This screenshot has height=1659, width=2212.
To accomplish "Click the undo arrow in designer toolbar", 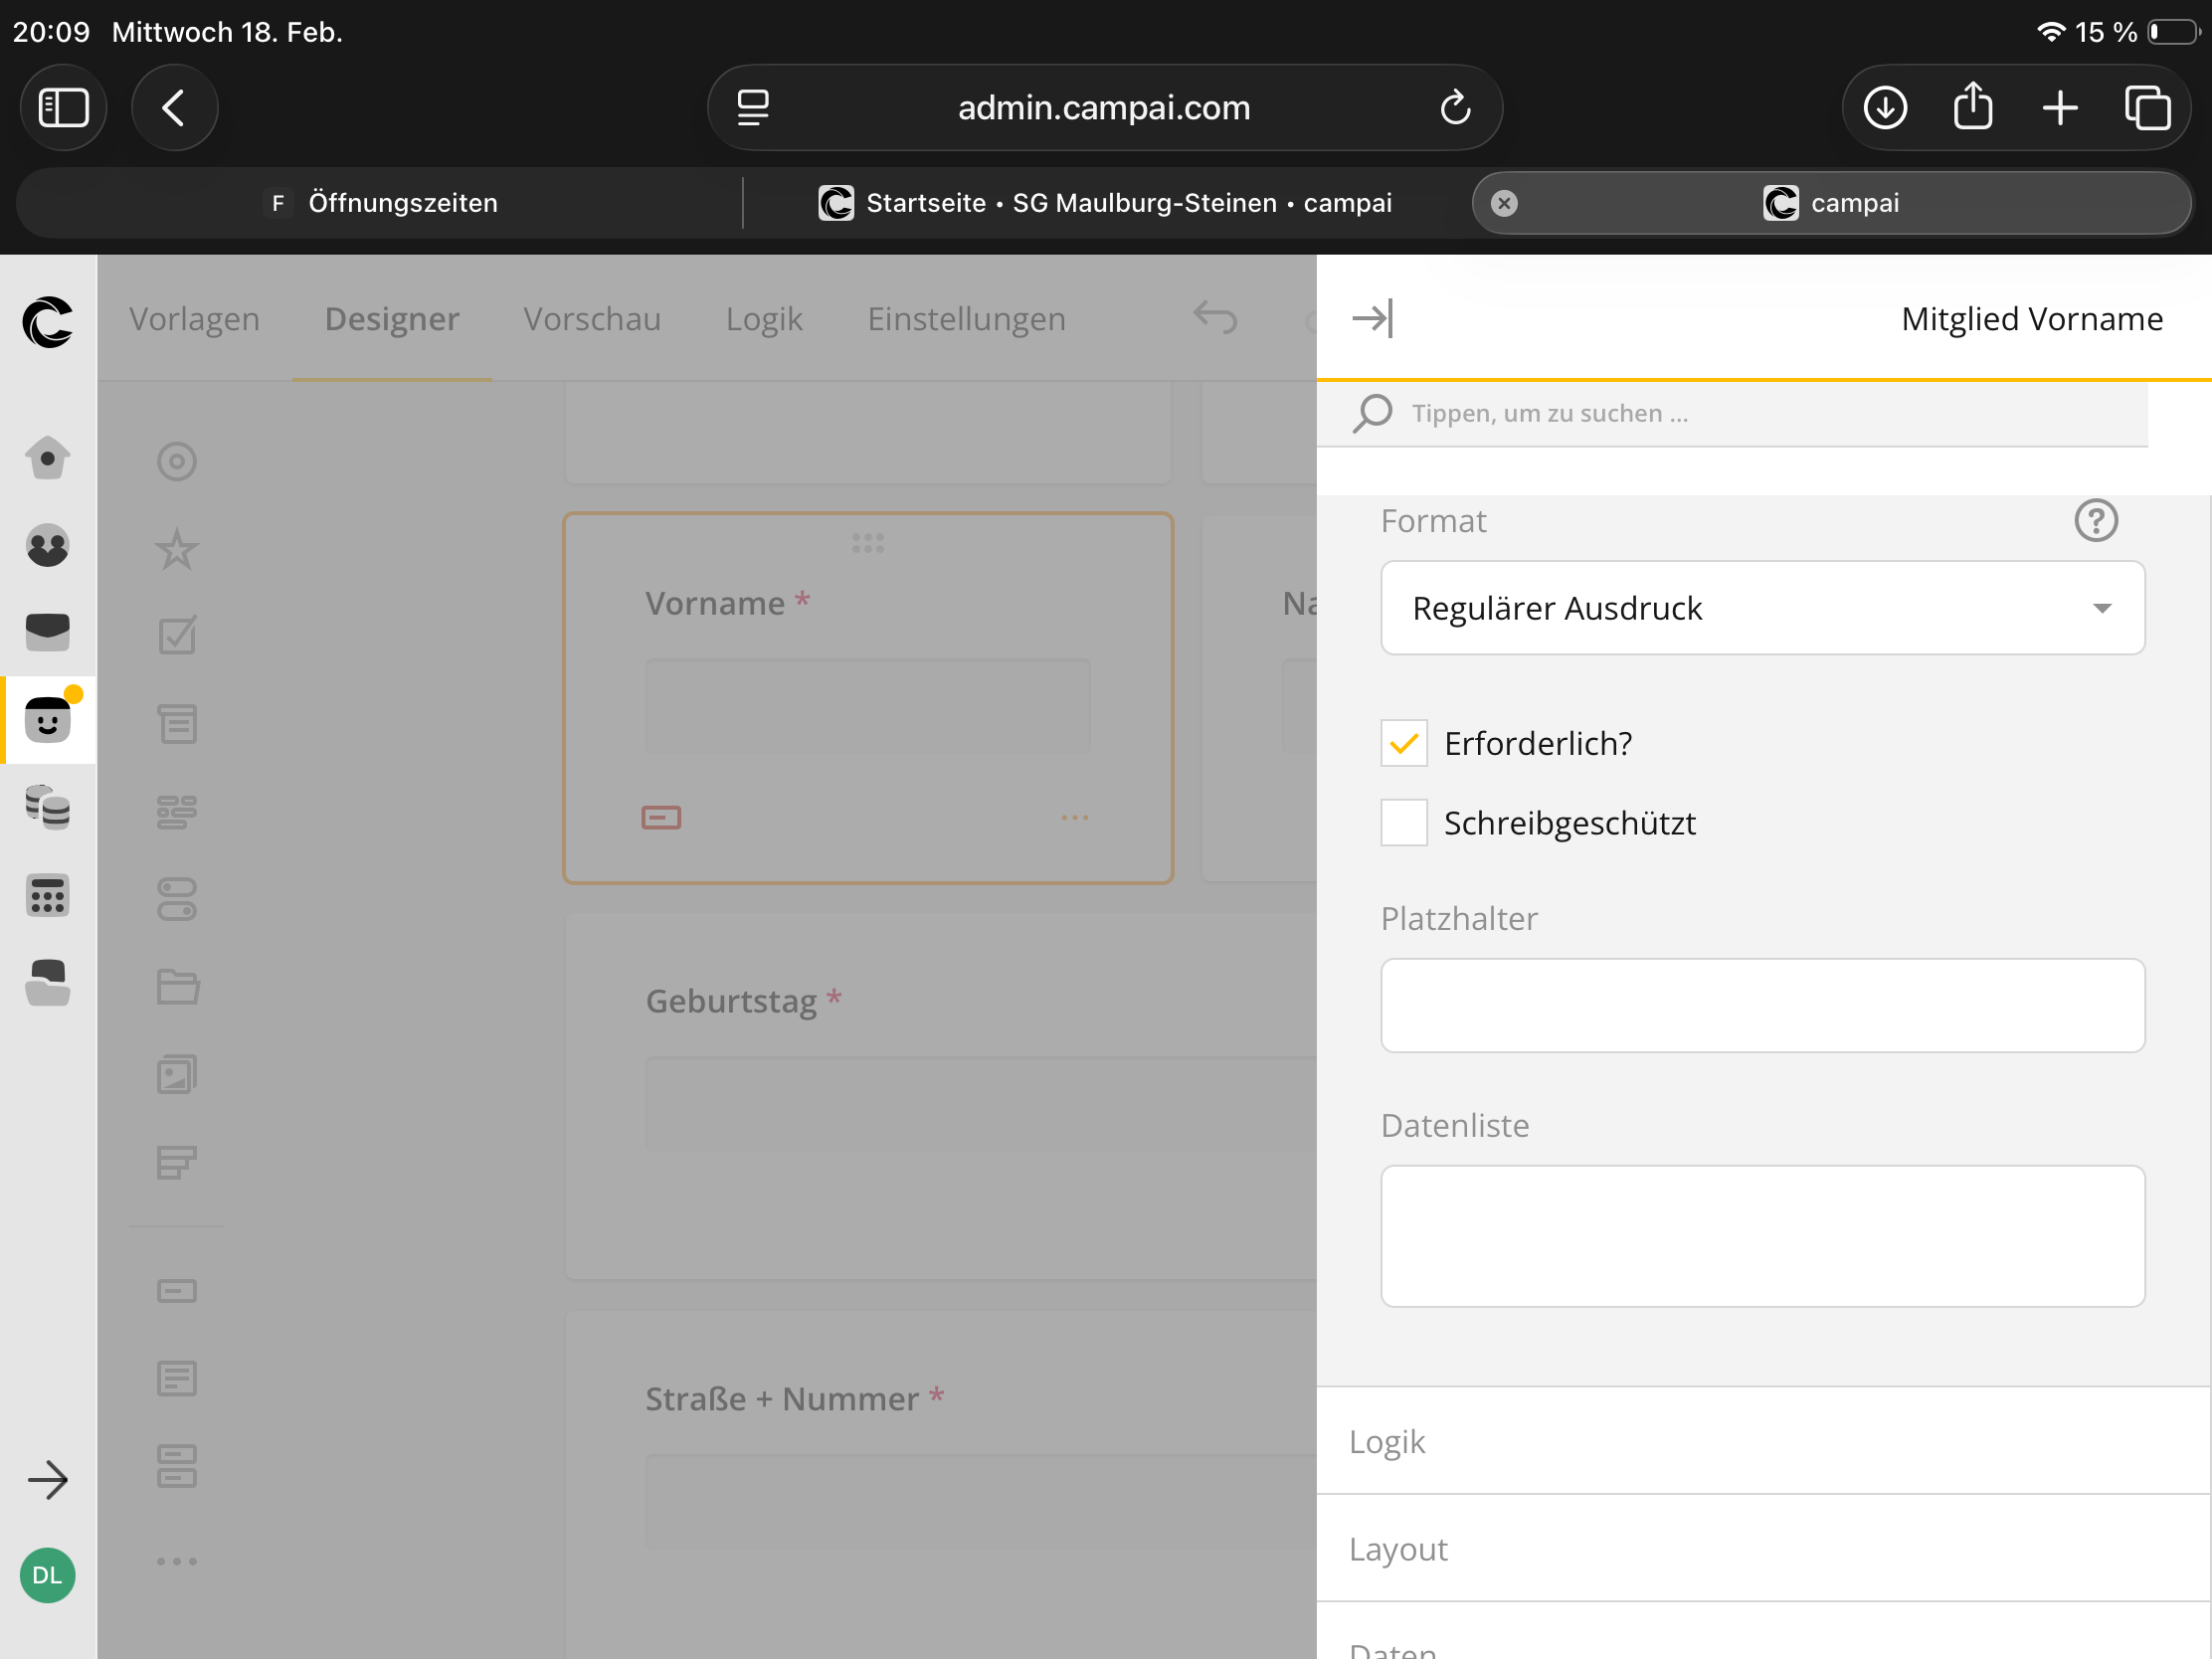I will (x=1215, y=319).
